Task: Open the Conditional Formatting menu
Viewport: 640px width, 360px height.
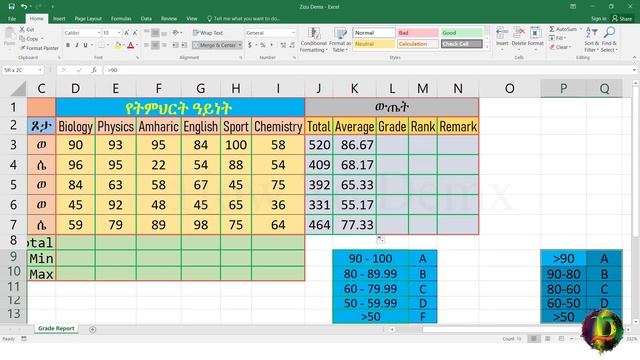Action: tap(313, 40)
